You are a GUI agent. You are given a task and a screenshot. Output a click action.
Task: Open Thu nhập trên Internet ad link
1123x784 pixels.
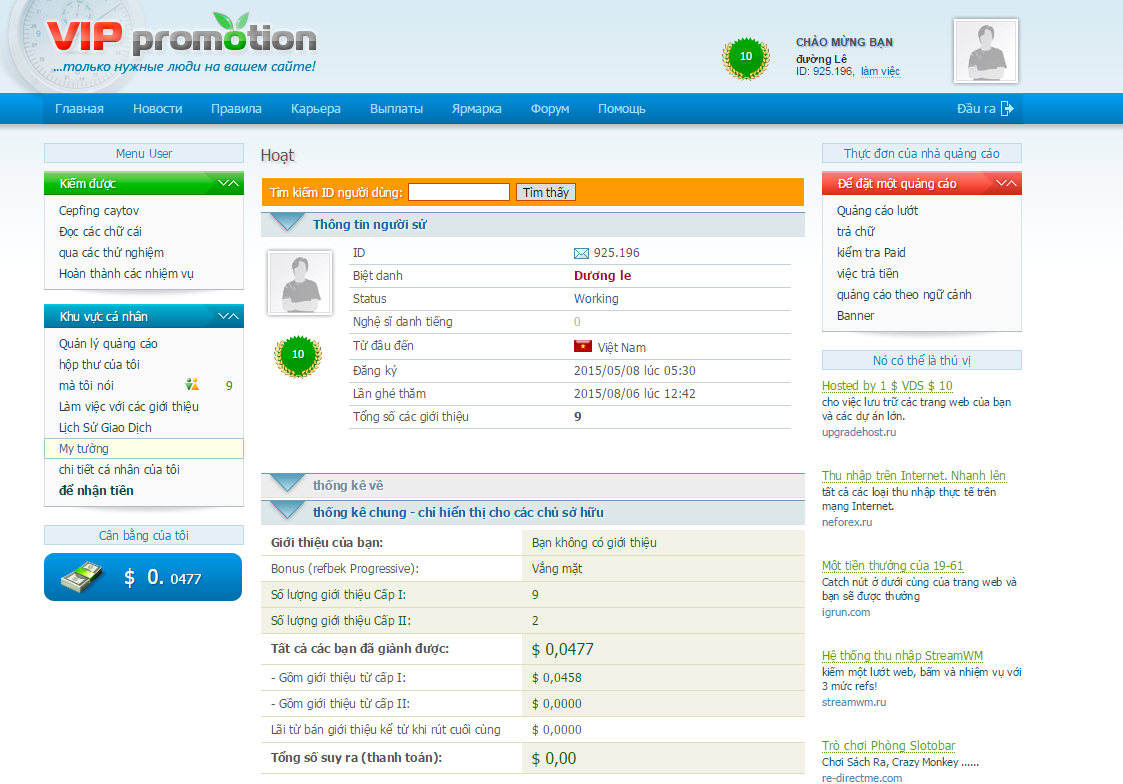point(913,475)
